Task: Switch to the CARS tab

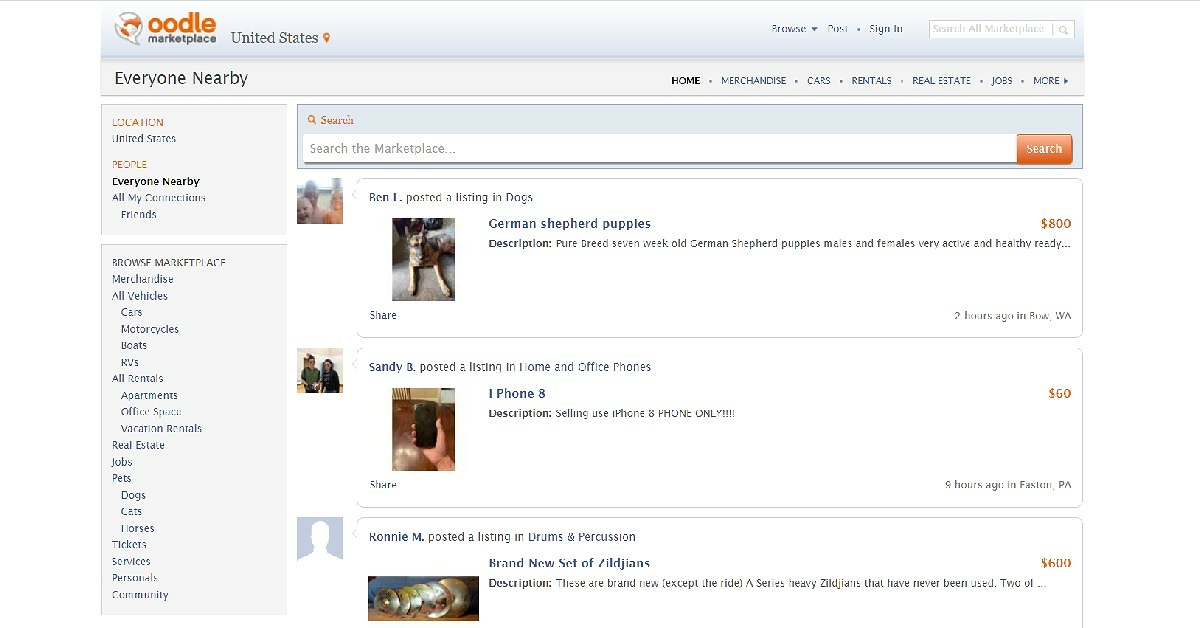Action: click(x=818, y=81)
